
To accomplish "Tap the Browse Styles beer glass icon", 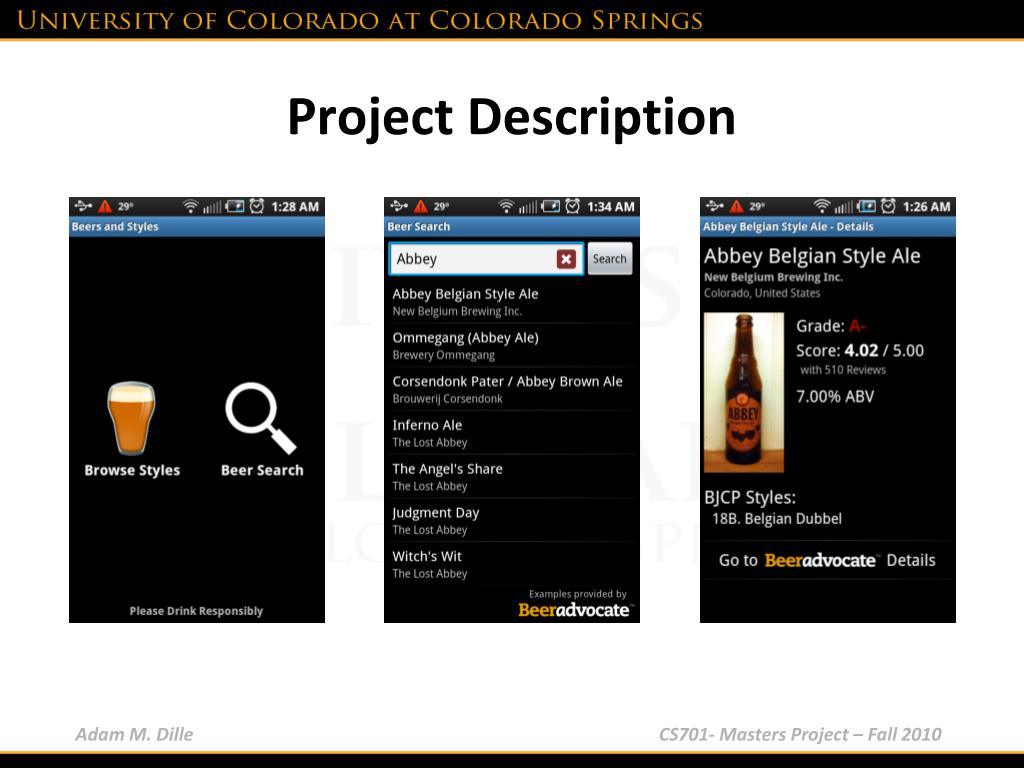I will (x=131, y=418).
